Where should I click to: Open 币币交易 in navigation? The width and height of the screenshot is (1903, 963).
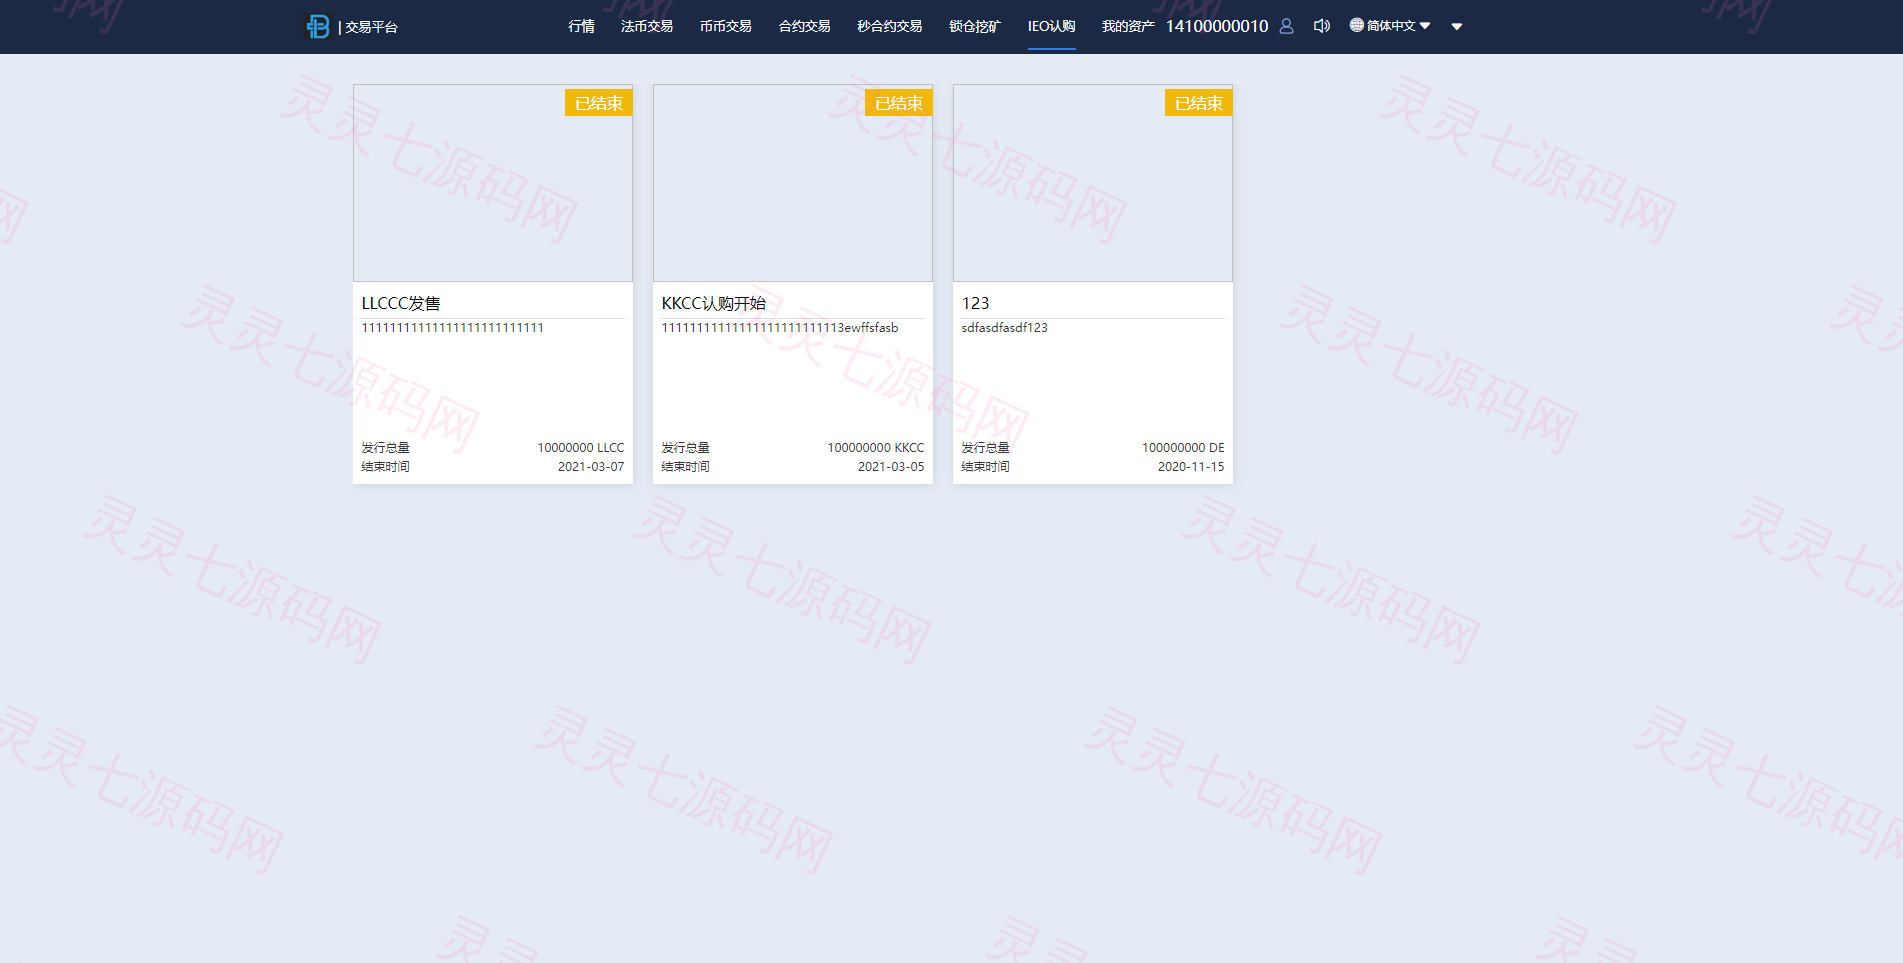[725, 26]
